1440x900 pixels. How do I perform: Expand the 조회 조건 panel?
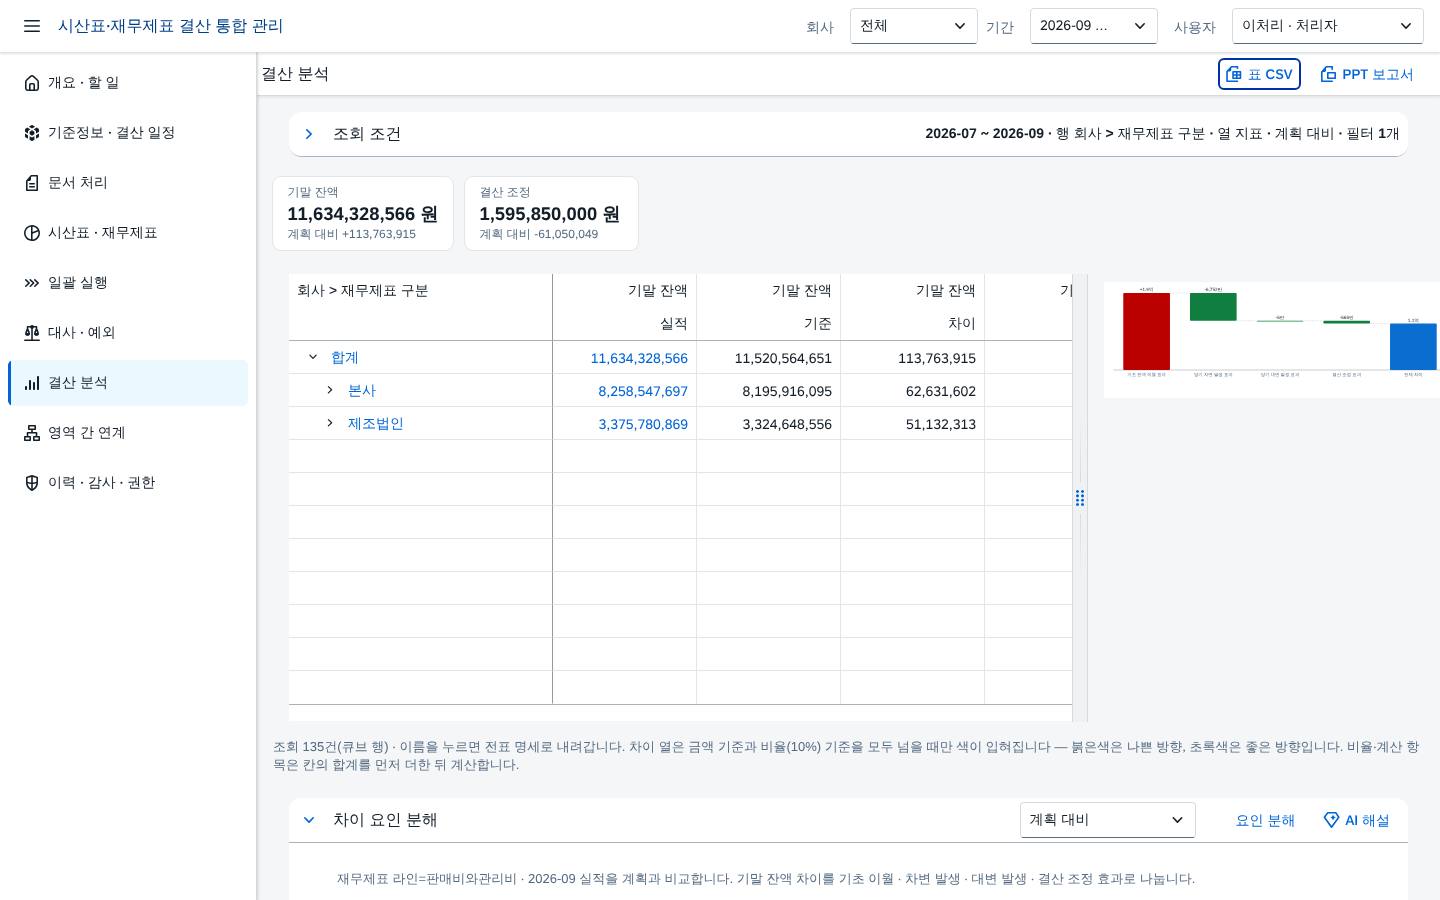[309, 134]
